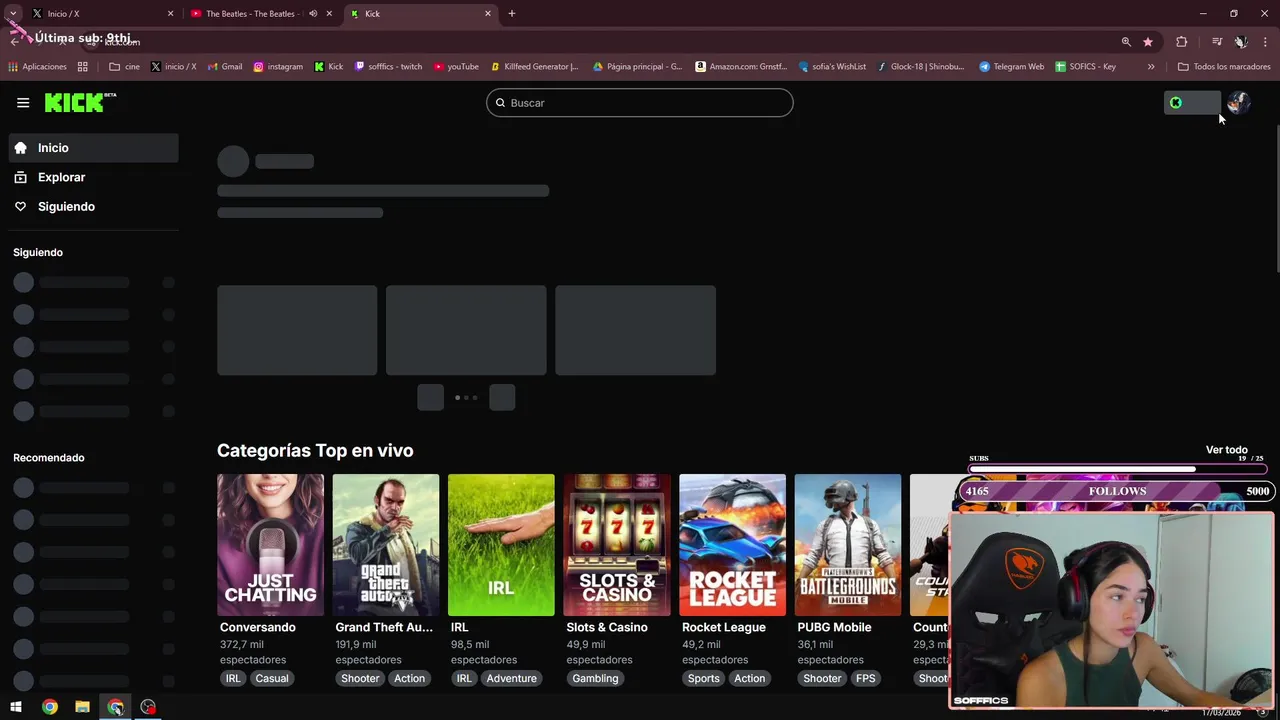Image resolution: width=1280 pixels, height=720 pixels.
Task: Click the Gambling tag under Slots & Casino
Action: pos(595,678)
